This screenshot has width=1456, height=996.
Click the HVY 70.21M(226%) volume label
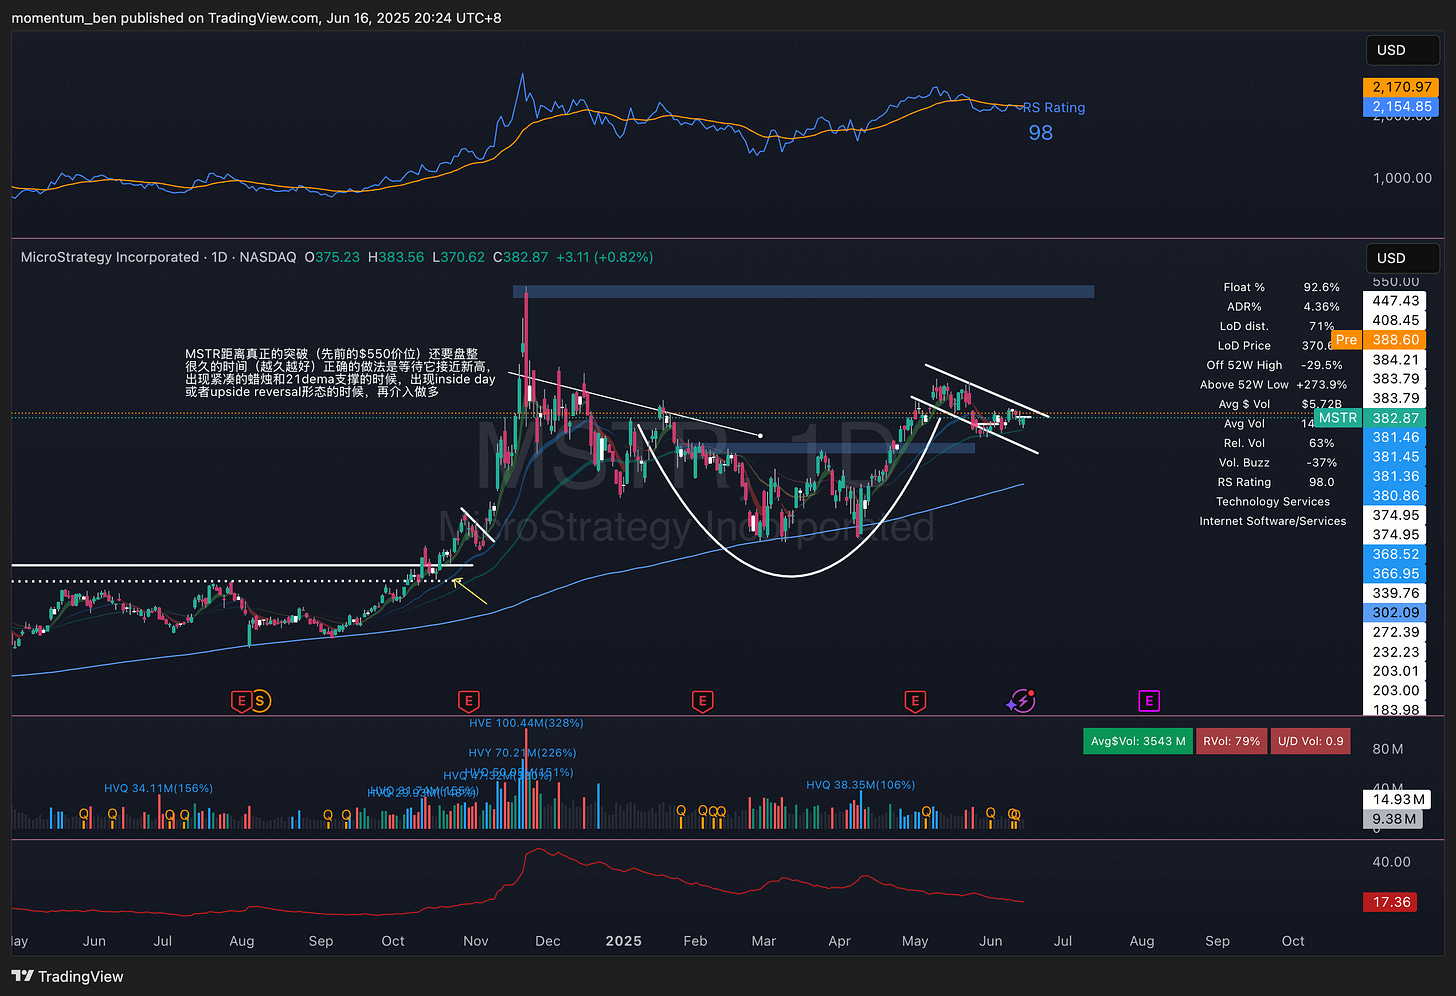(x=522, y=753)
